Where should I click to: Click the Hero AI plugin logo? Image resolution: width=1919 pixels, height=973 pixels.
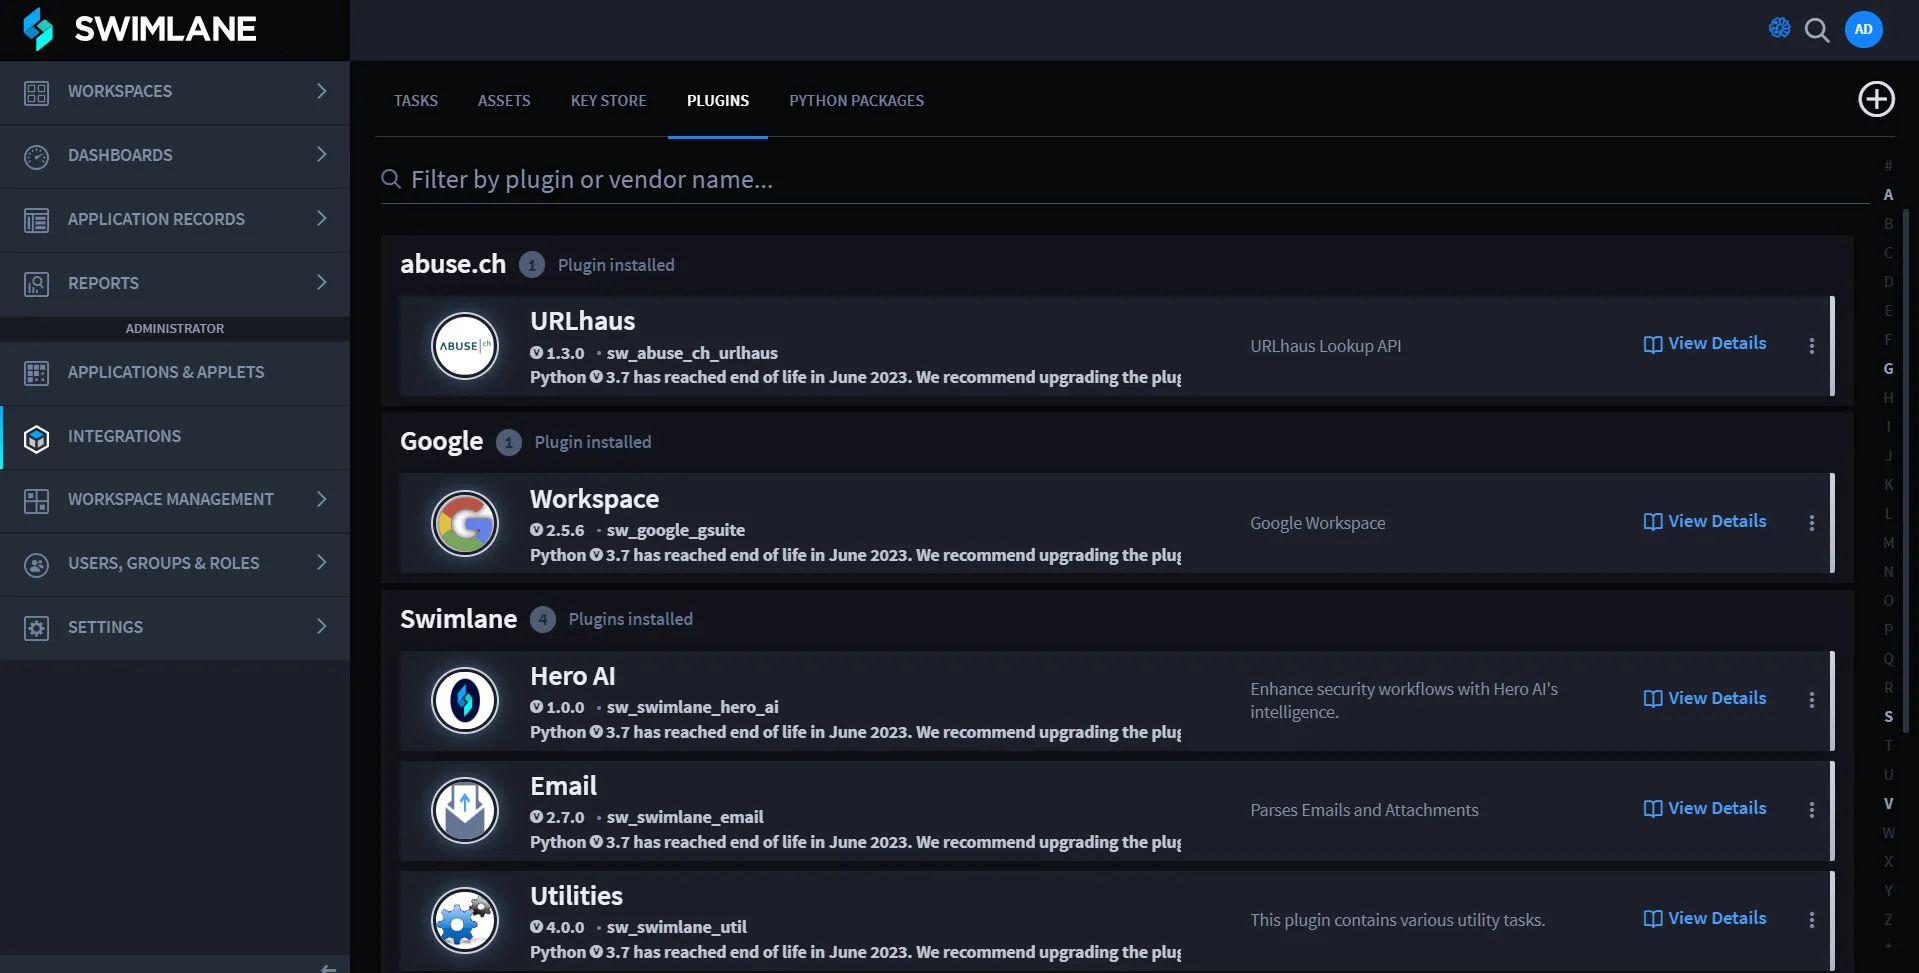465,700
